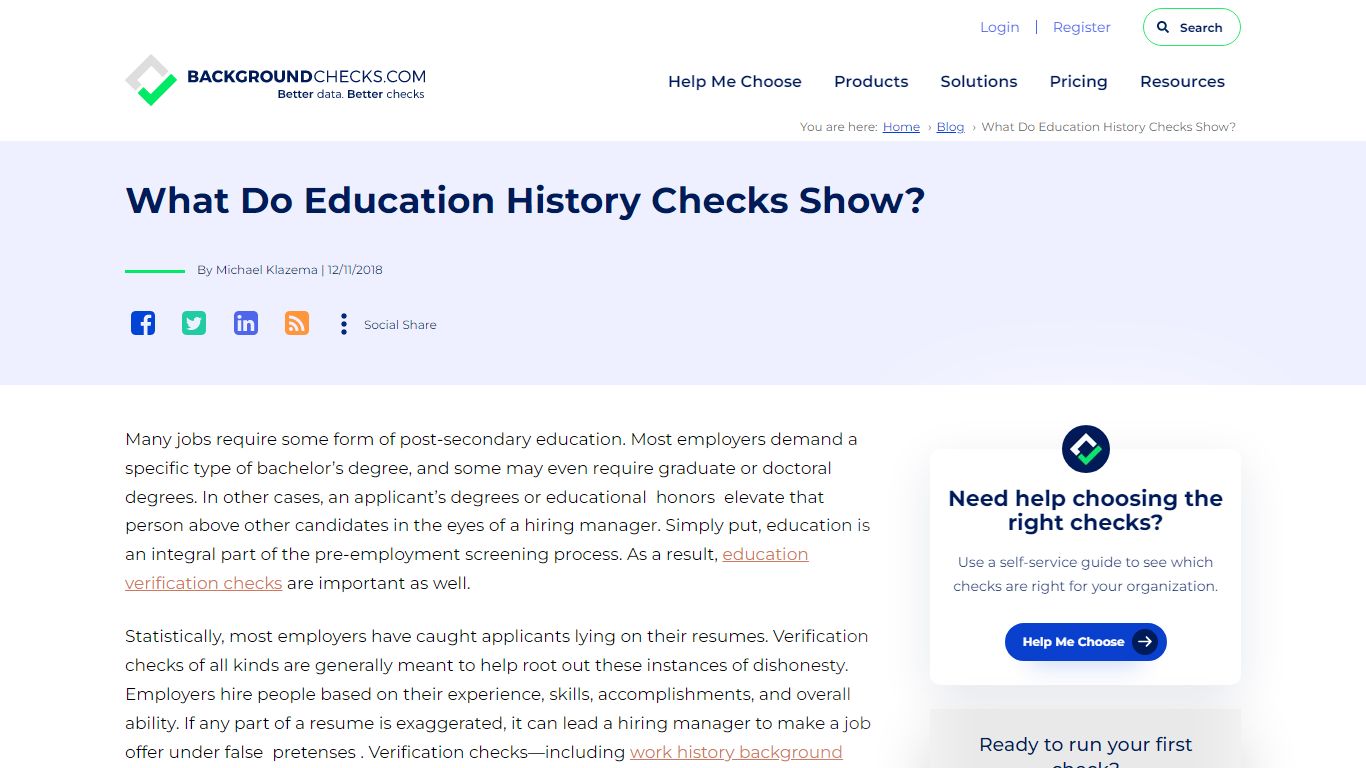Click the current page breadcrumb text
Screen dimensions: 1366x768
click(1109, 127)
